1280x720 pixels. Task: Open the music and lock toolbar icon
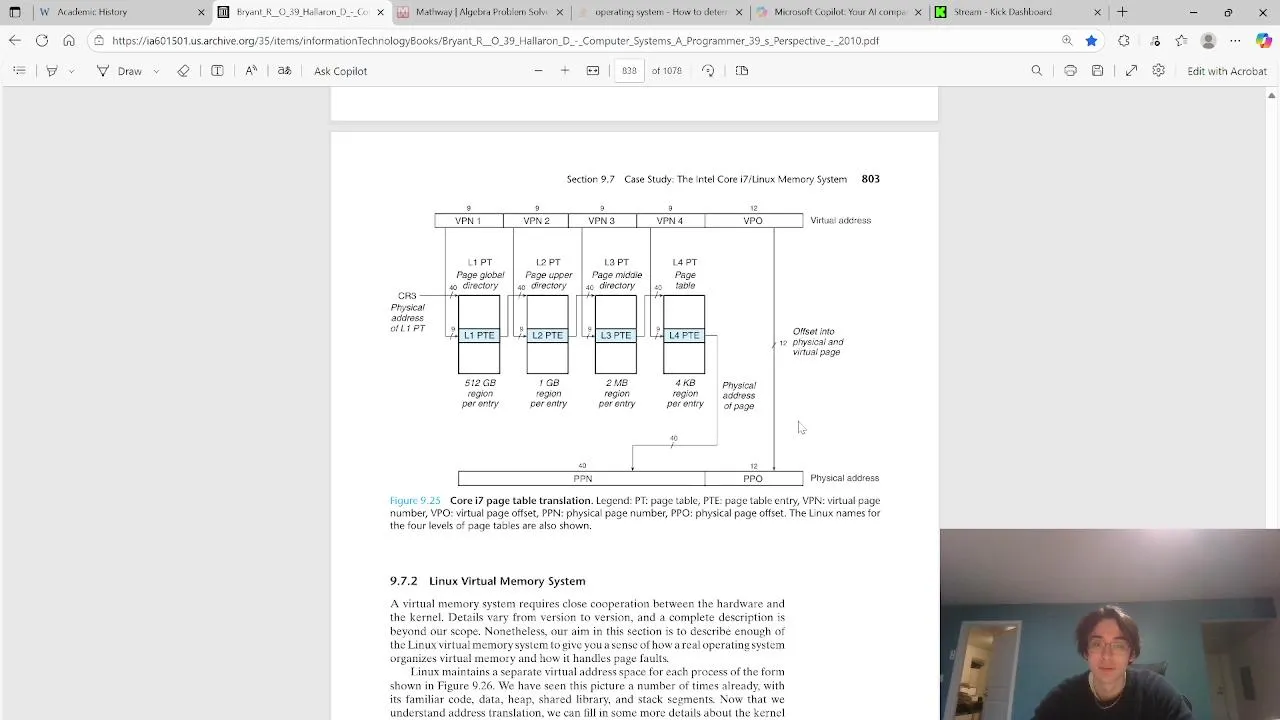(x=1155, y=41)
